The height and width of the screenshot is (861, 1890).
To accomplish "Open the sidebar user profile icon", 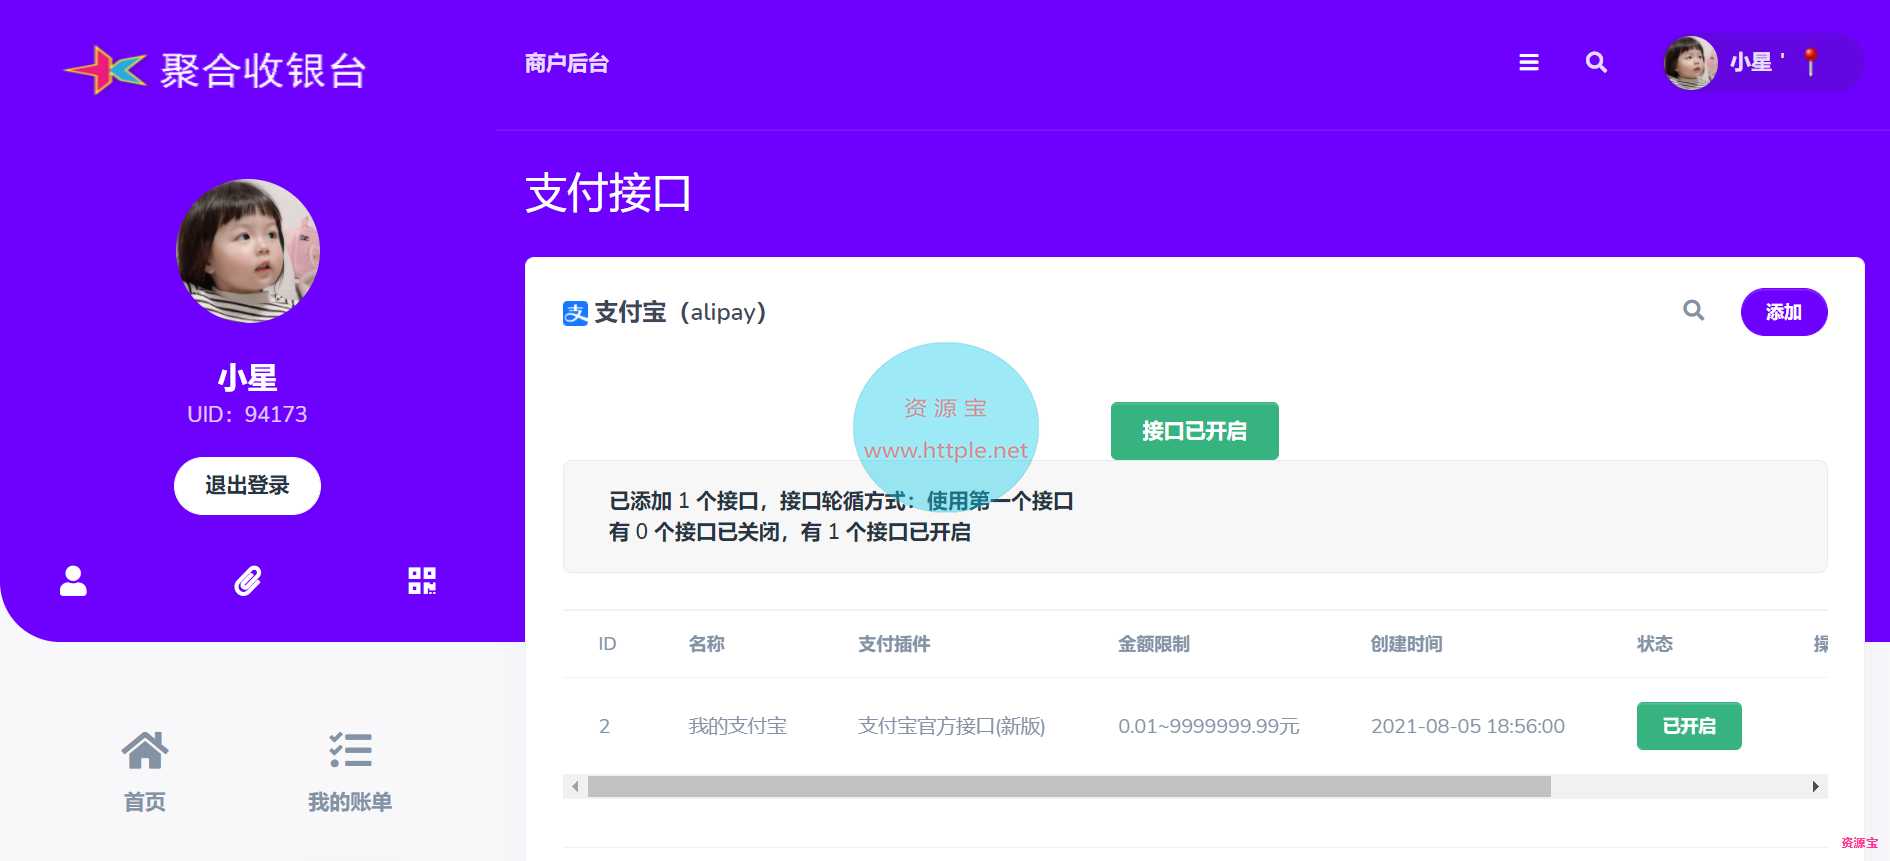I will 73,581.
